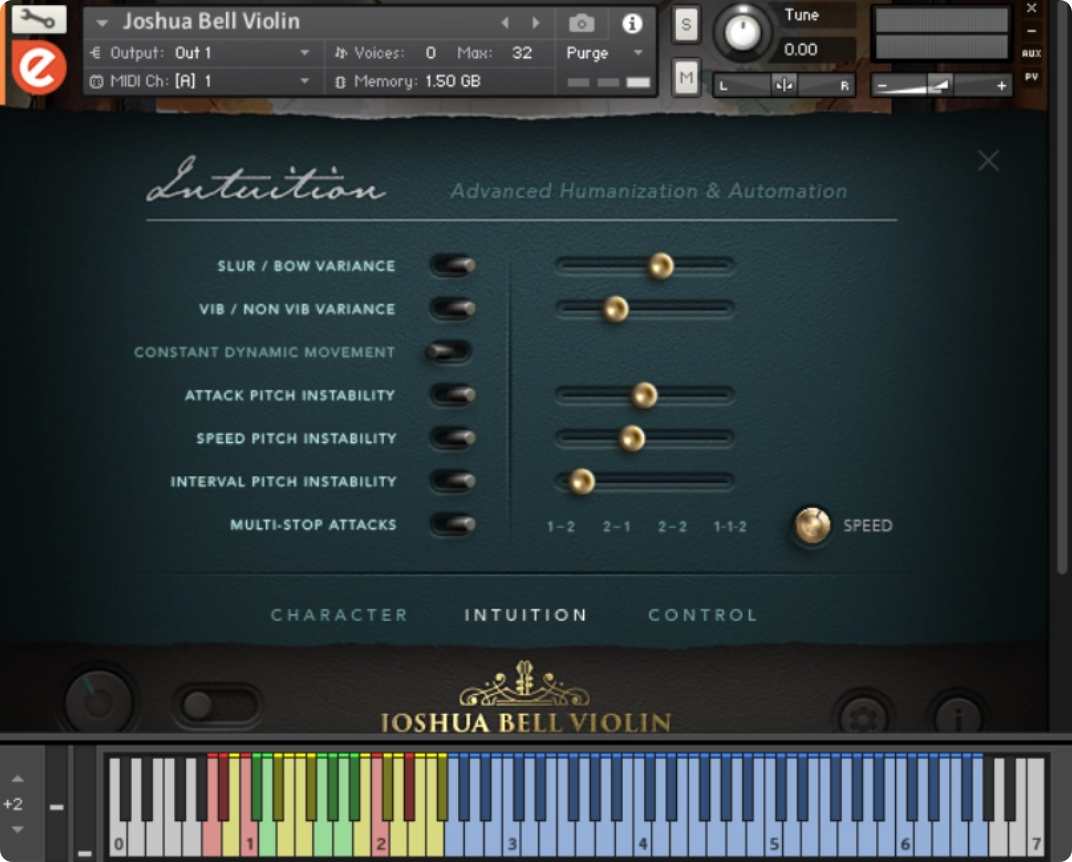Click the gold Speed knob
Viewport: 1072px width, 862px height.
[x=812, y=525]
